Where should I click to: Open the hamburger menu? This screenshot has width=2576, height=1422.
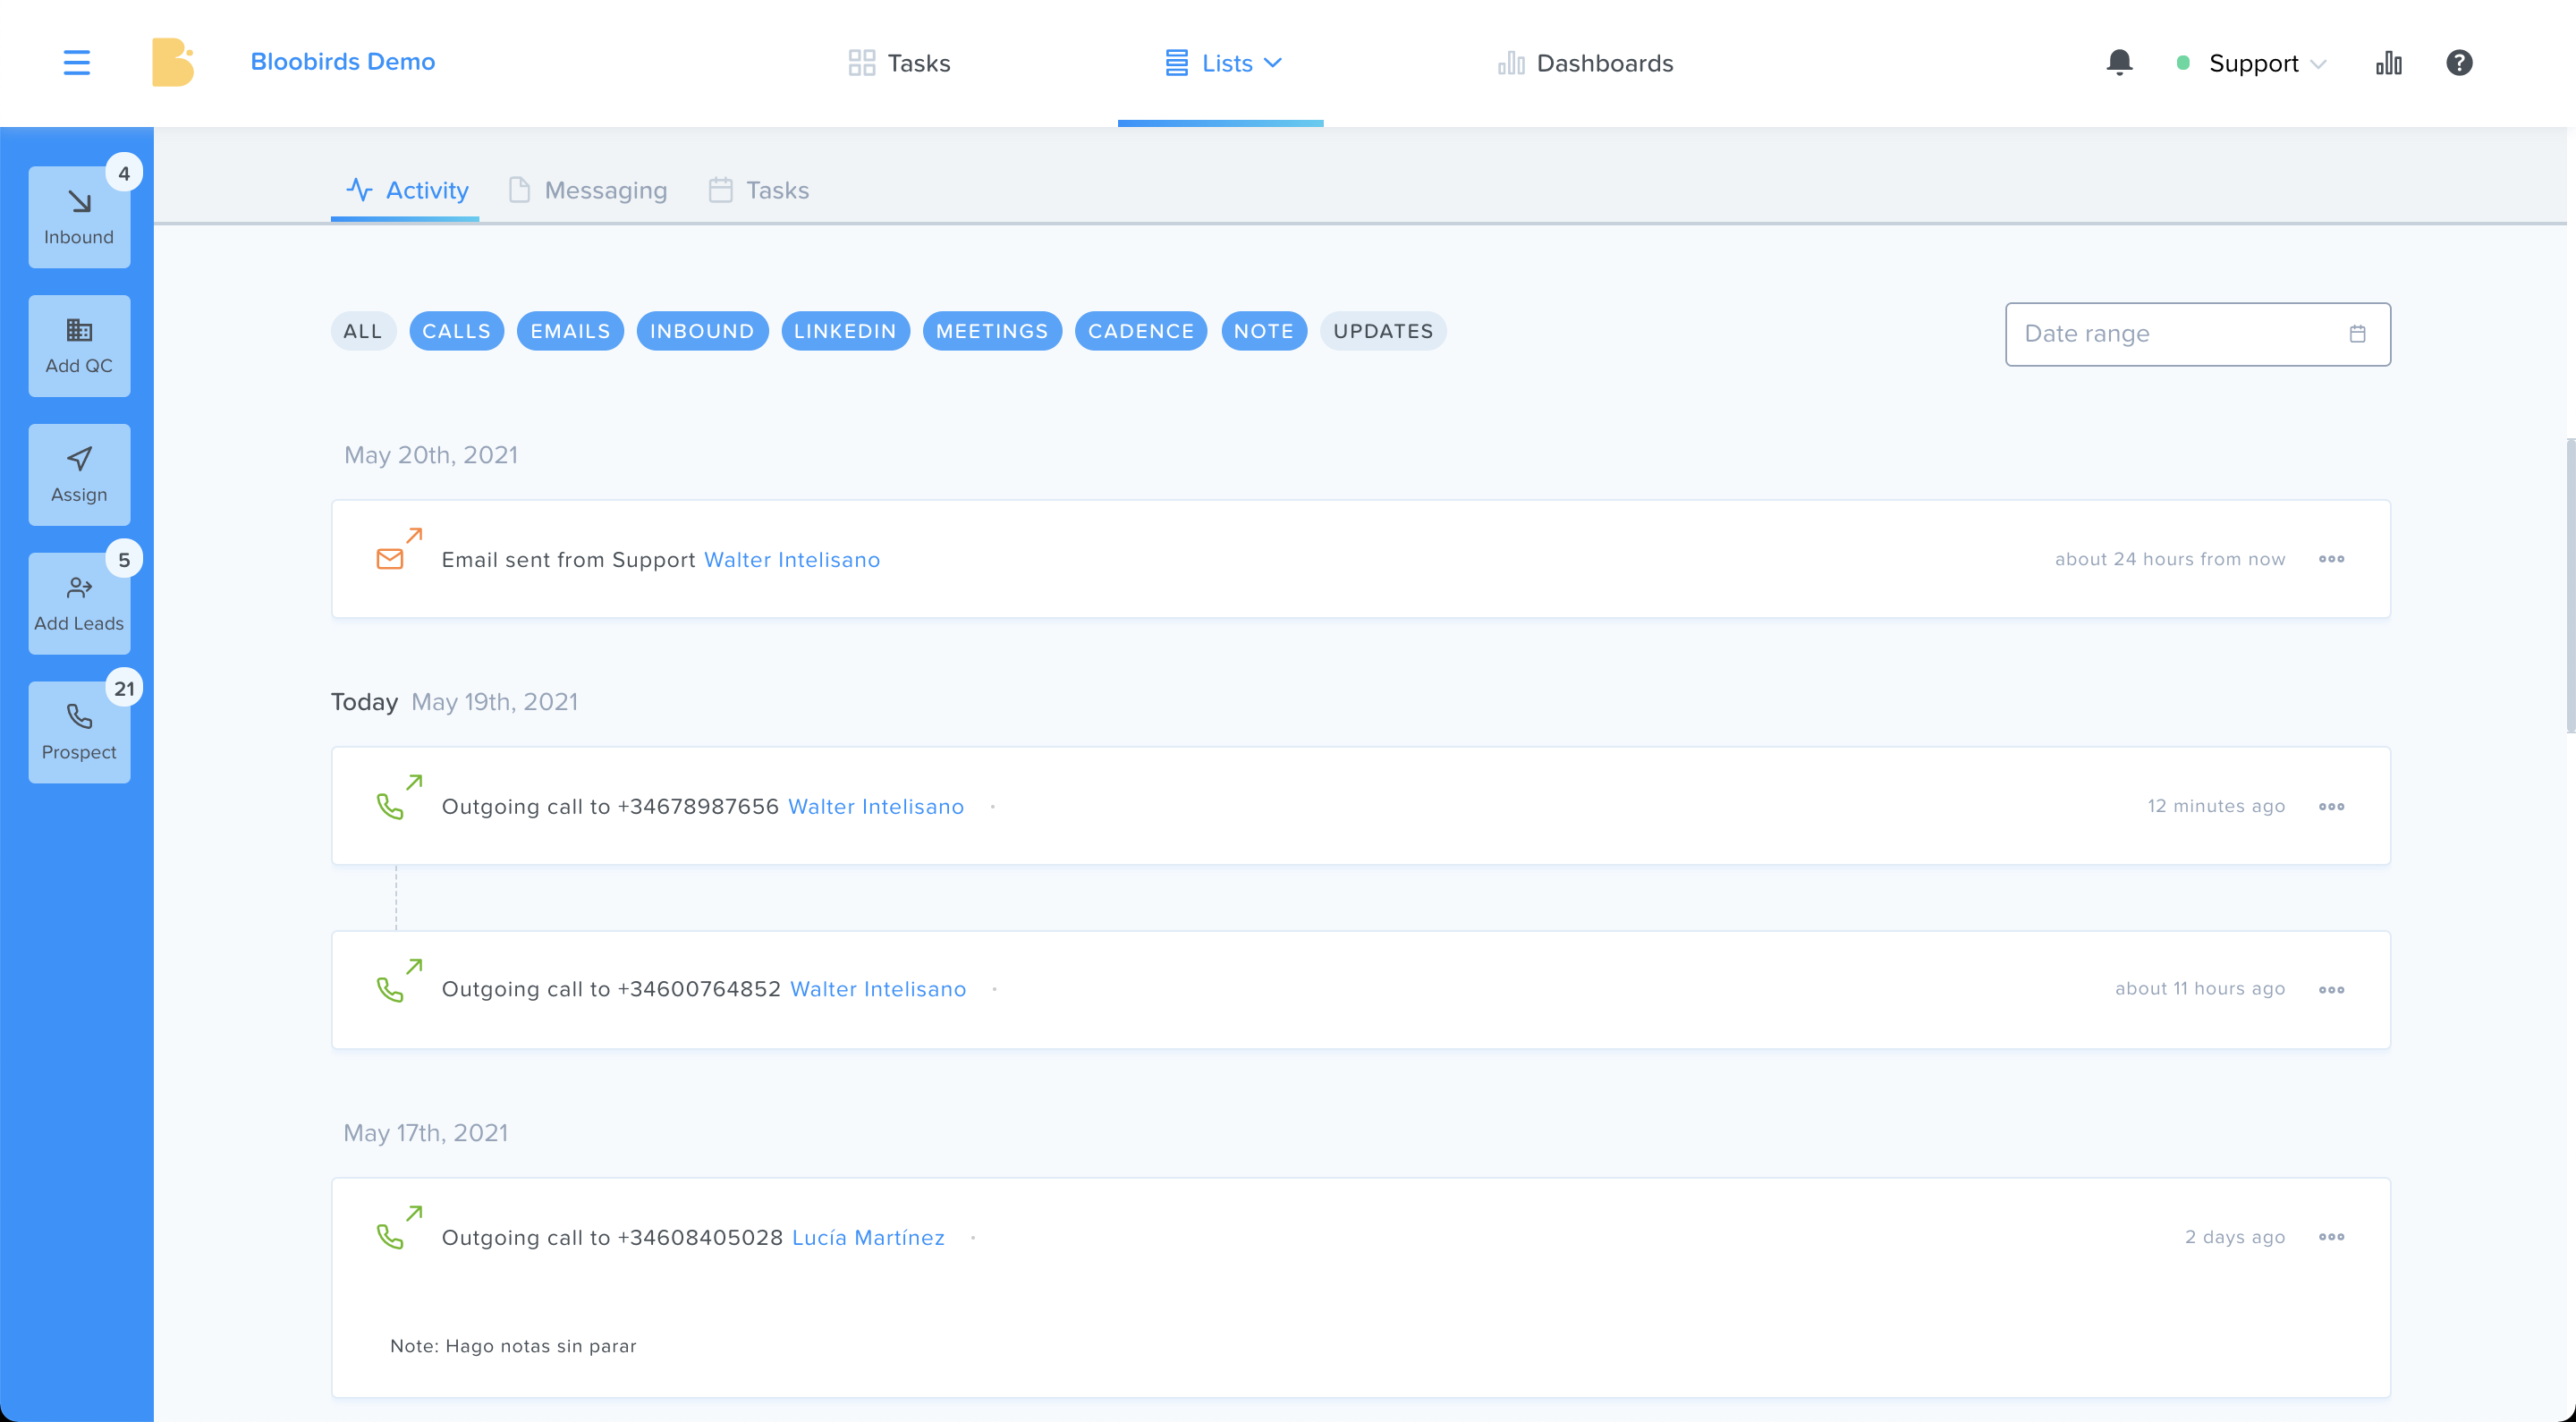pos(77,63)
